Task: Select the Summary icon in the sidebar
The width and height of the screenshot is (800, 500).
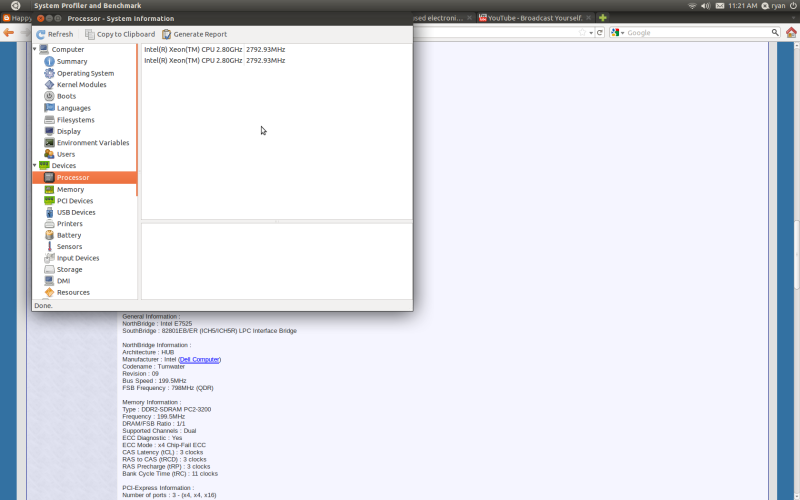Action: click(x=49, y=61)
